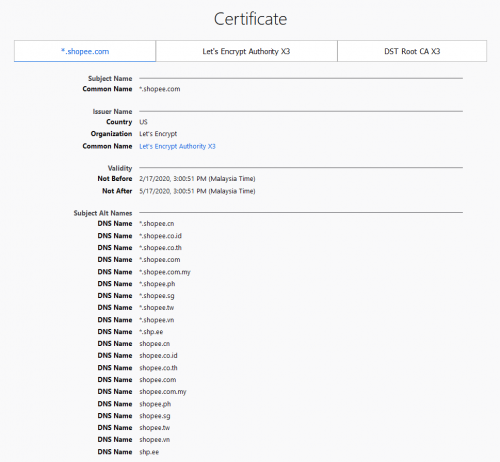Image resolution: width=500 pixels, height=462 pixels.
Task: Follow the Let's Encrypt Authority X3 link
Action: (177, 146)
